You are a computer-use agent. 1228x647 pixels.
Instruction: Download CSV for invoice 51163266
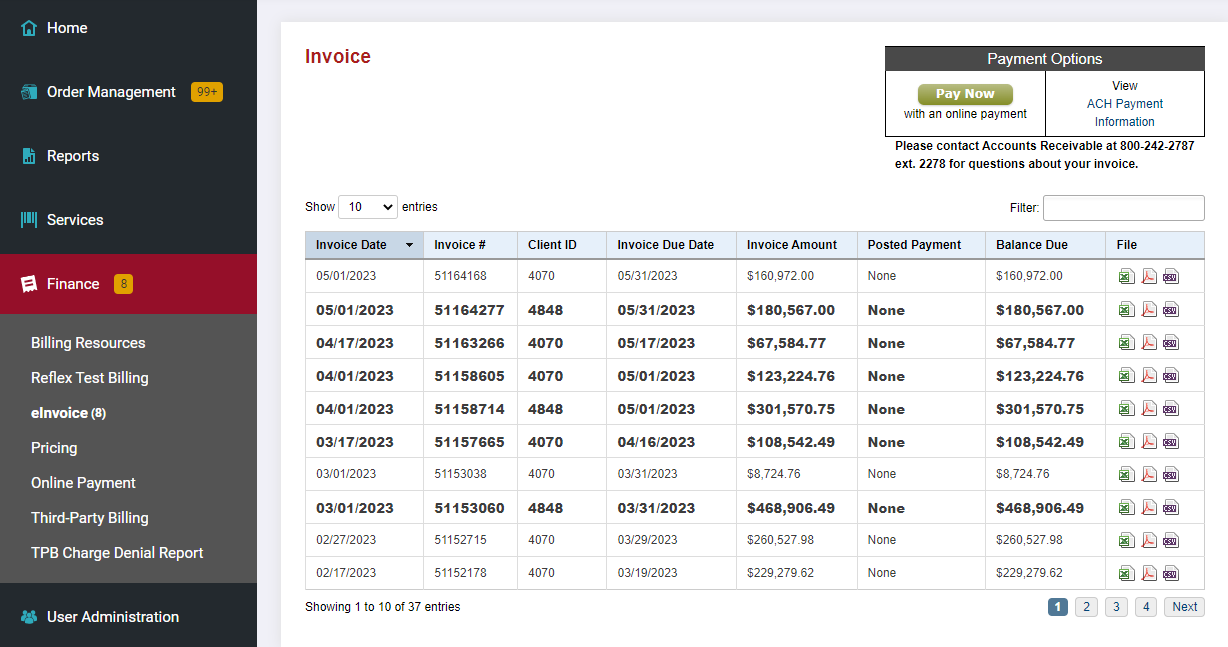click(x=1171, y=343)
